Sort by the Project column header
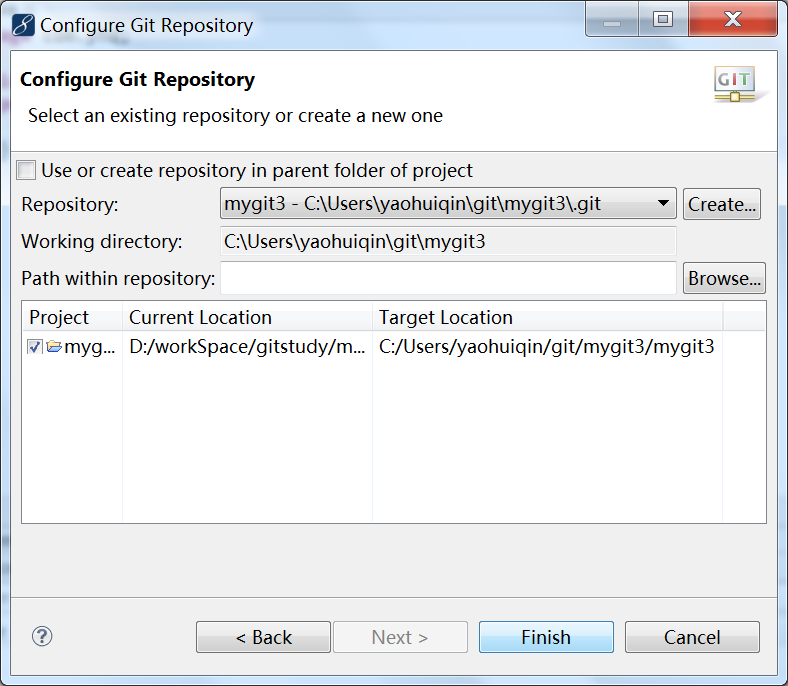 coord(72,317)
